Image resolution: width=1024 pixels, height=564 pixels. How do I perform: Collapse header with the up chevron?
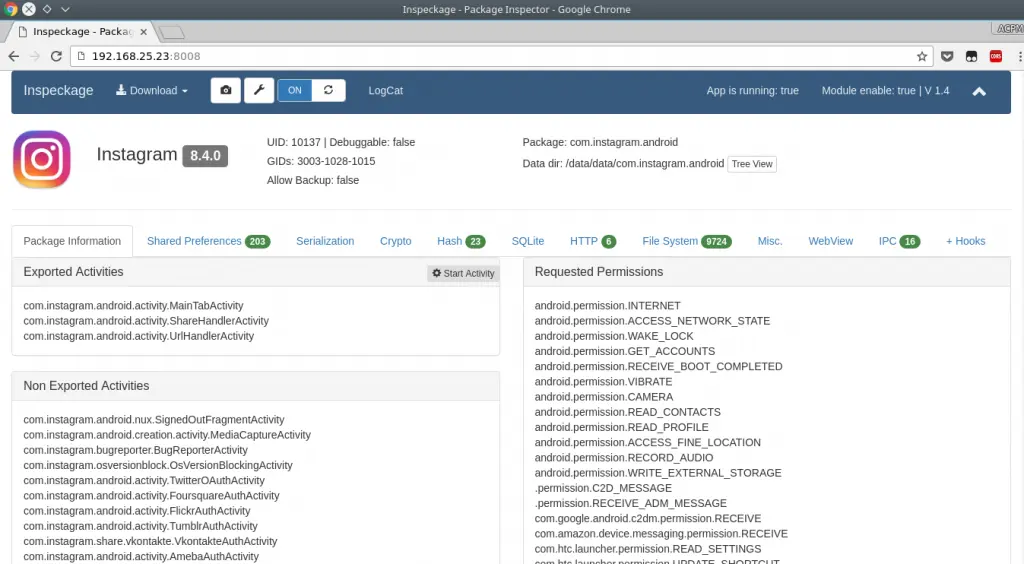point(979,91)
